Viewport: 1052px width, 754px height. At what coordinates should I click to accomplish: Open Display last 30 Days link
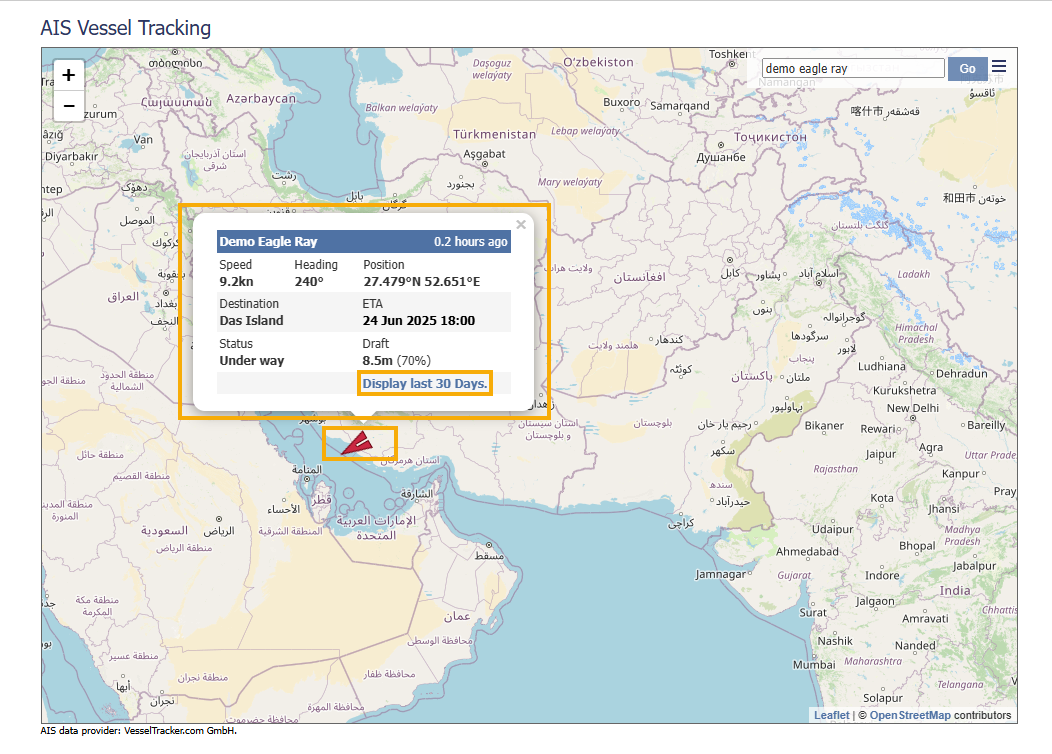tap(425, 383)
